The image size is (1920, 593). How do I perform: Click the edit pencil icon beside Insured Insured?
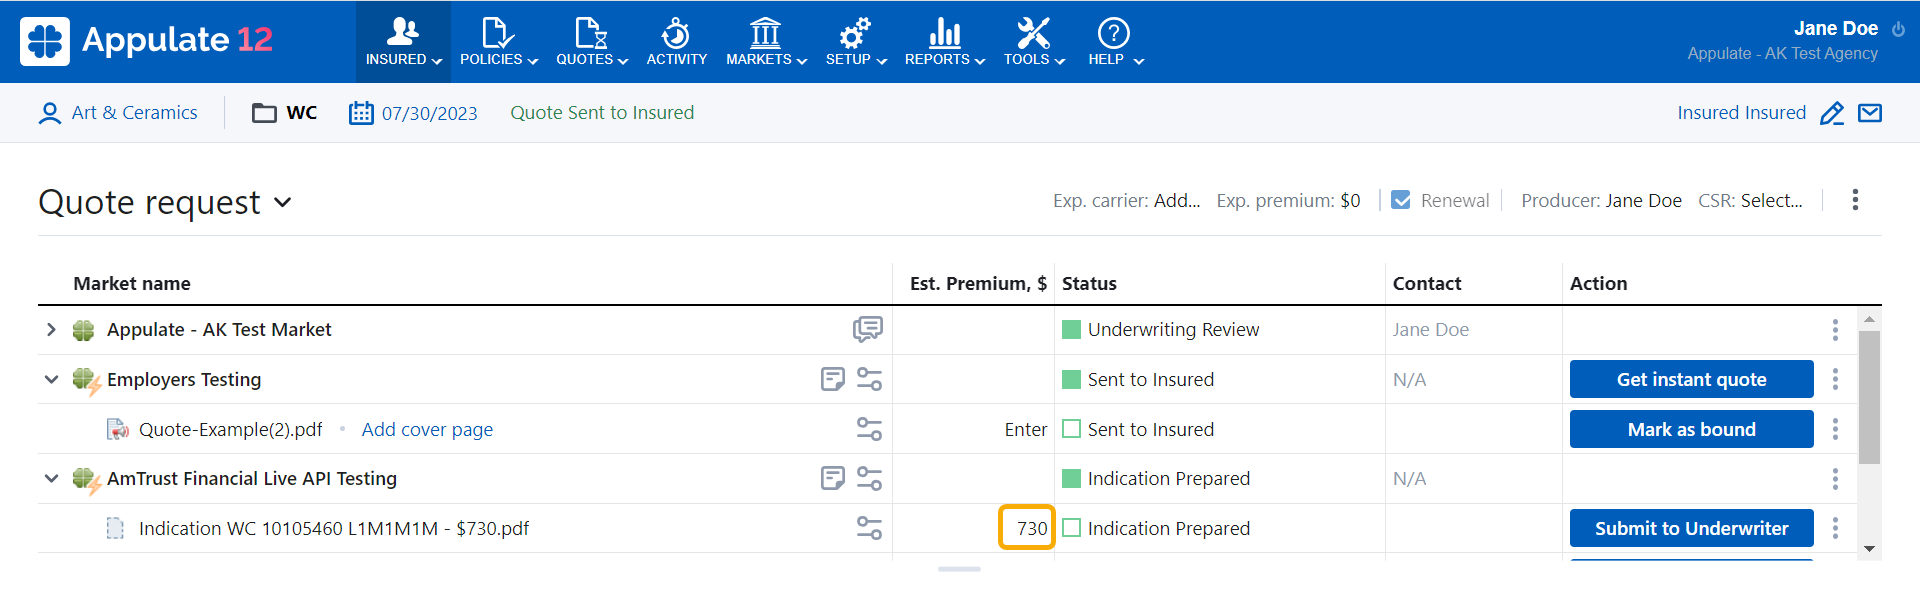pyautogui.click(x=1832, y=113)
